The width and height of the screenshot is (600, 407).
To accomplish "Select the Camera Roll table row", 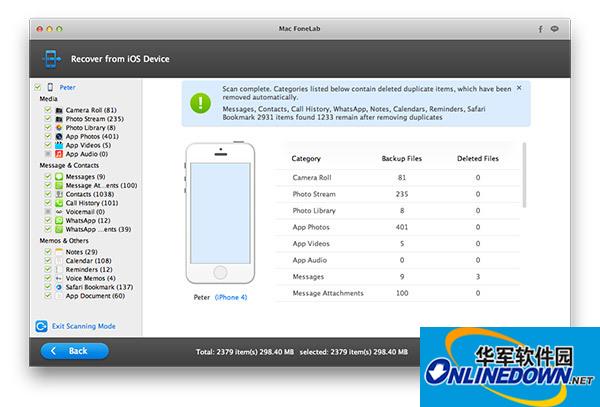I will pos(398,177).
